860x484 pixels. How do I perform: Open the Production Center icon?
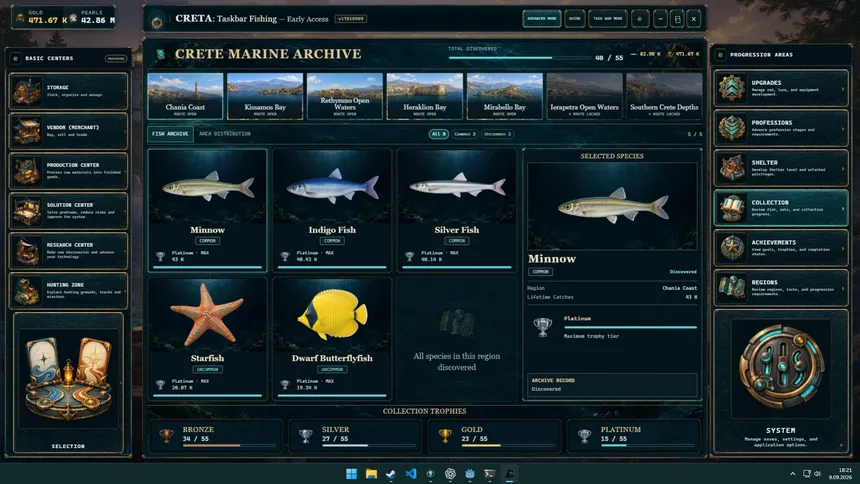click(27, 171)
